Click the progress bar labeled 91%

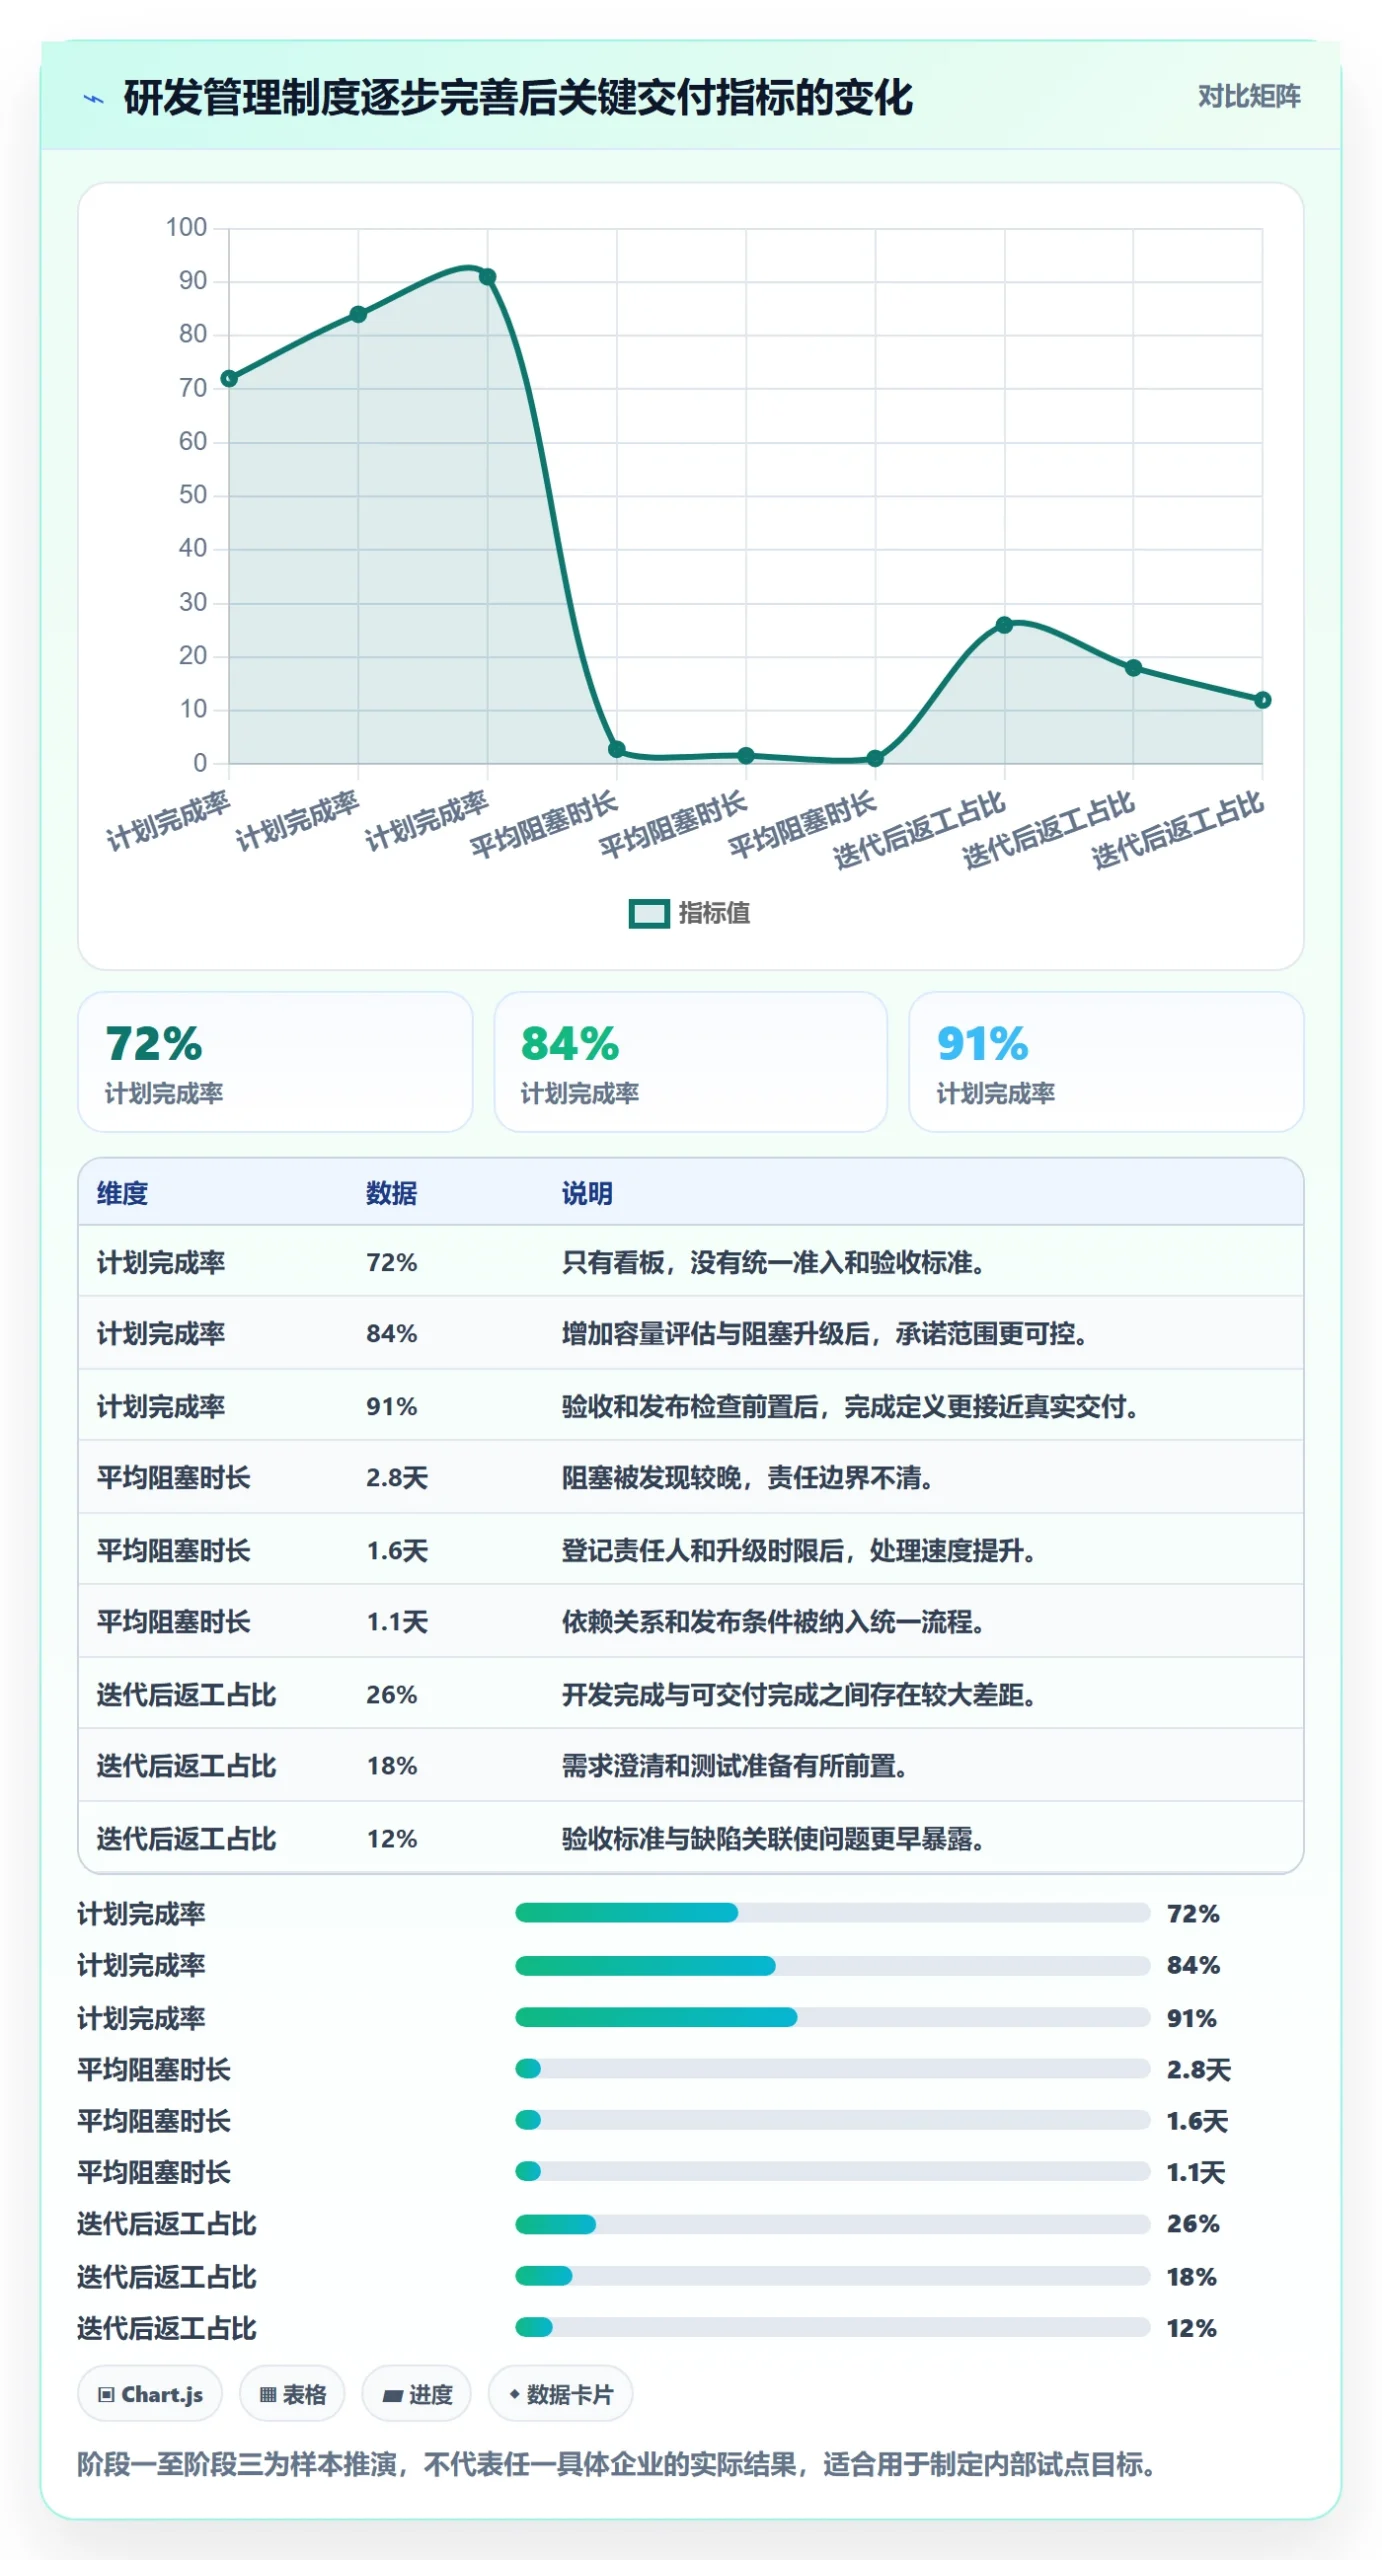(x=832, y=2017)
